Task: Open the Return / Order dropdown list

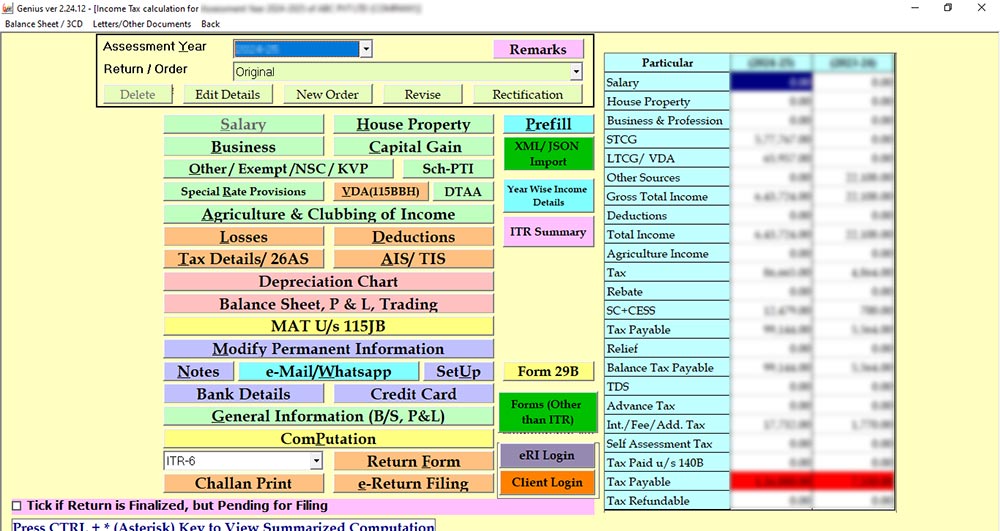Action: point(576,72)
